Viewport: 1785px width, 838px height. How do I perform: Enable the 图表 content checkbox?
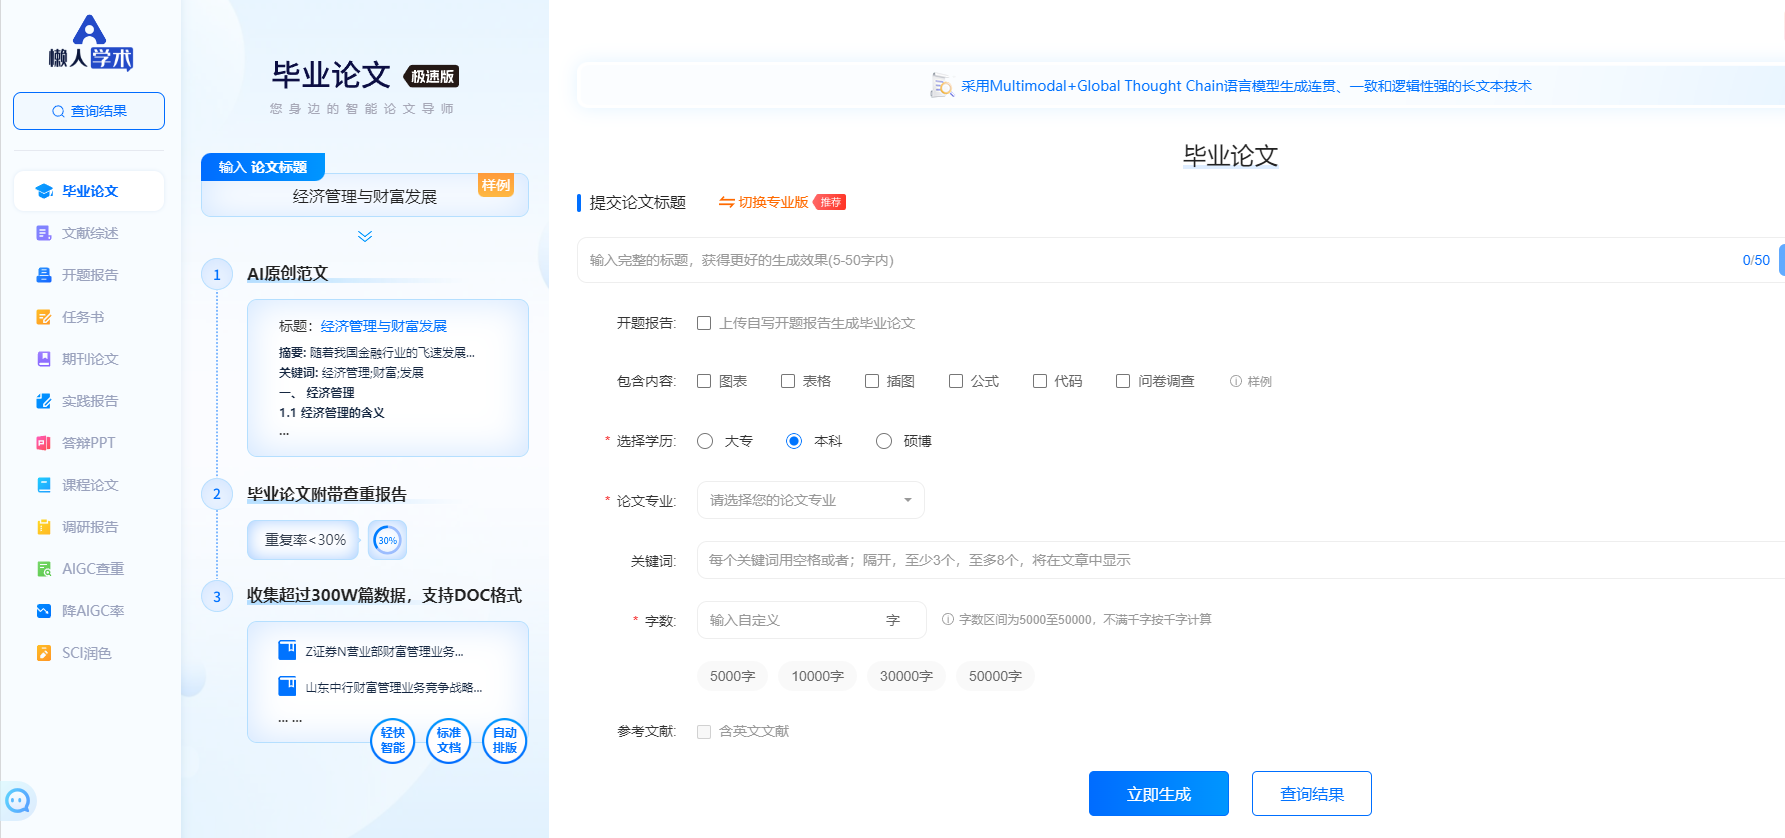tap(704, 381)
